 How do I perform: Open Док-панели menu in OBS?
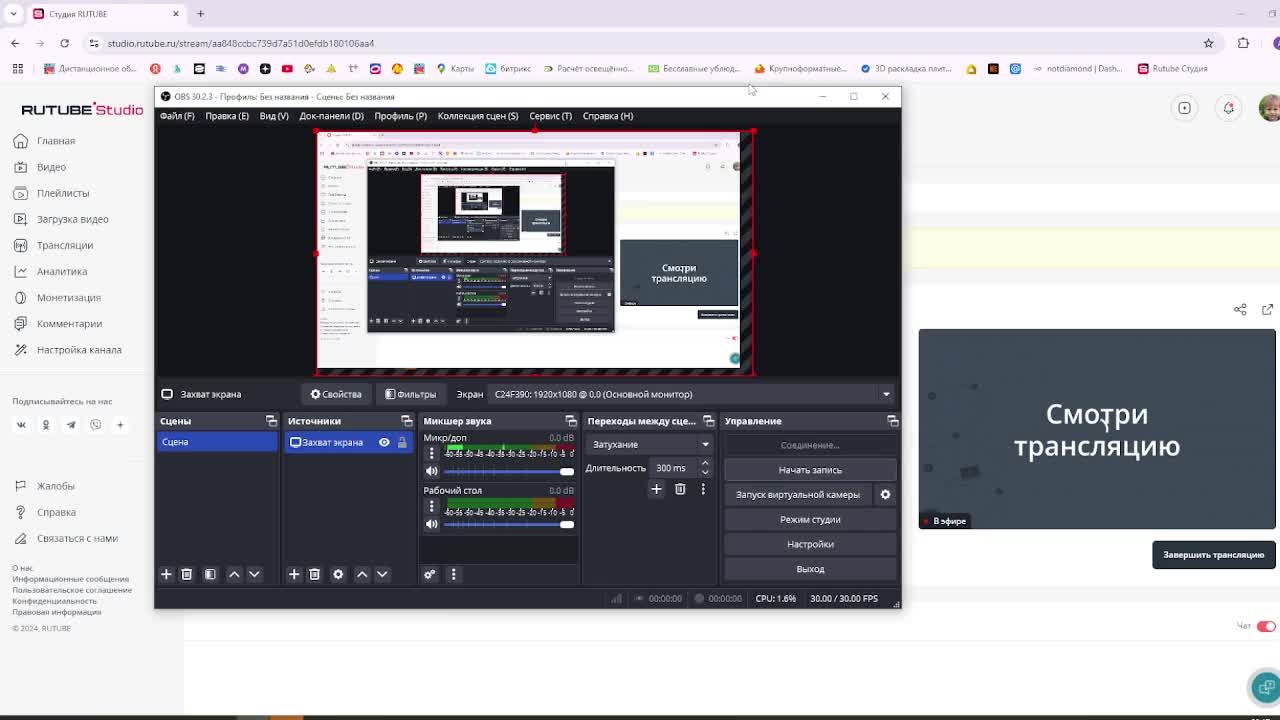[x=331, y=116]
